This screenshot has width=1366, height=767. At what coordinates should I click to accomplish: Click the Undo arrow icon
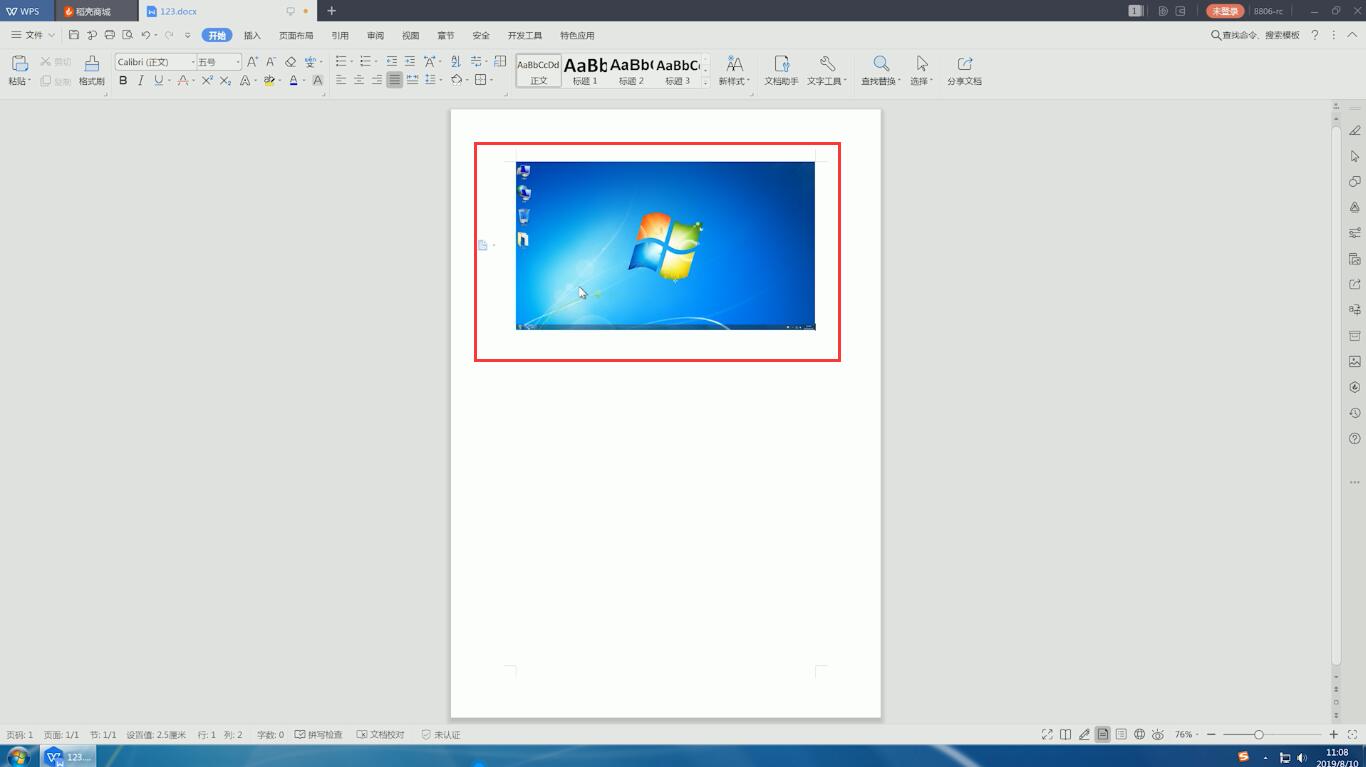146,35
